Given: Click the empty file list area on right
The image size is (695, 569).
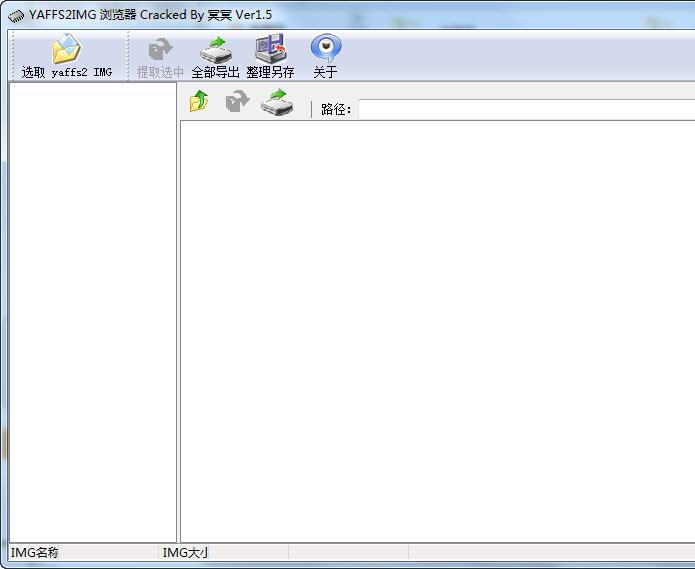Looking at the screenshot, I should point(436,330).
